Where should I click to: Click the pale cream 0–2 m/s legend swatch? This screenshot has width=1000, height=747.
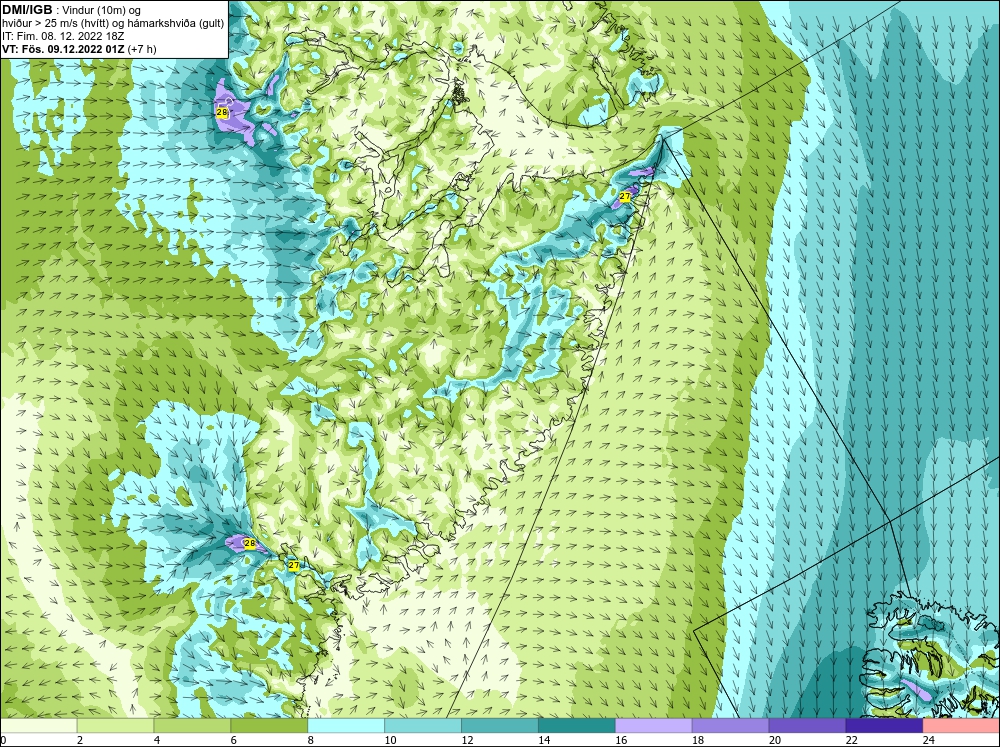coord(39,725)
